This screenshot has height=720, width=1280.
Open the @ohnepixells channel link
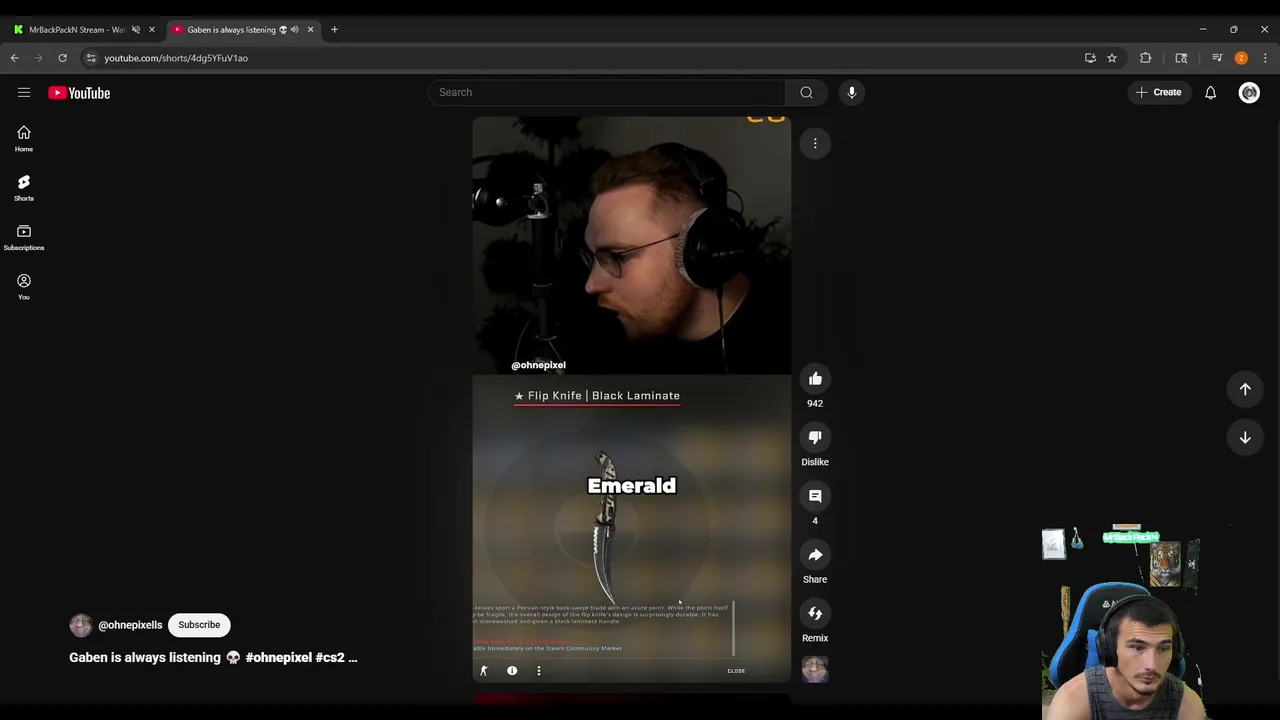pyautogui.click(x=130, y=625)
